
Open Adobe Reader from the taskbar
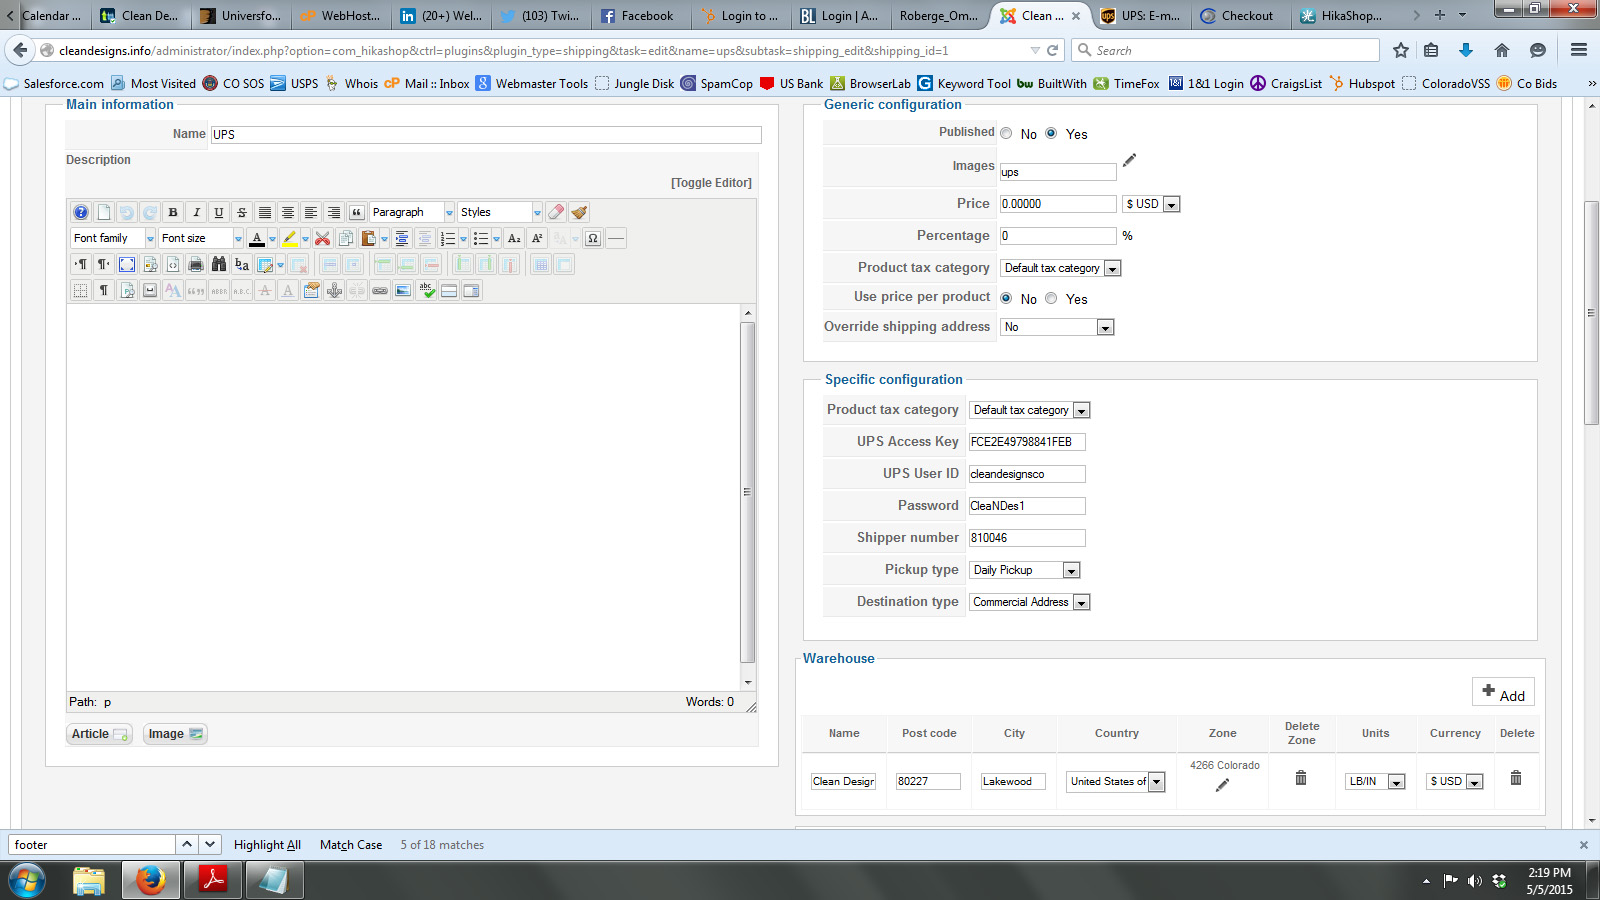213,881
